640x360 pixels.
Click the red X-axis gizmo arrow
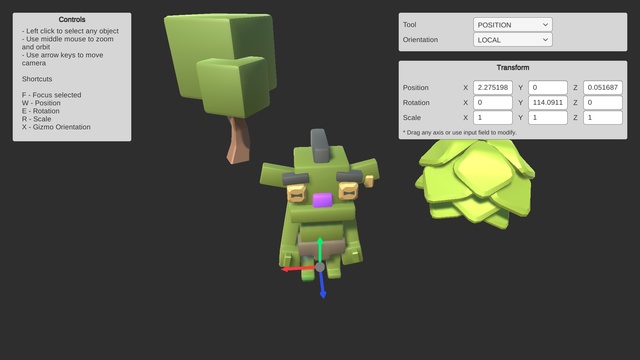[x=297, y=269]
